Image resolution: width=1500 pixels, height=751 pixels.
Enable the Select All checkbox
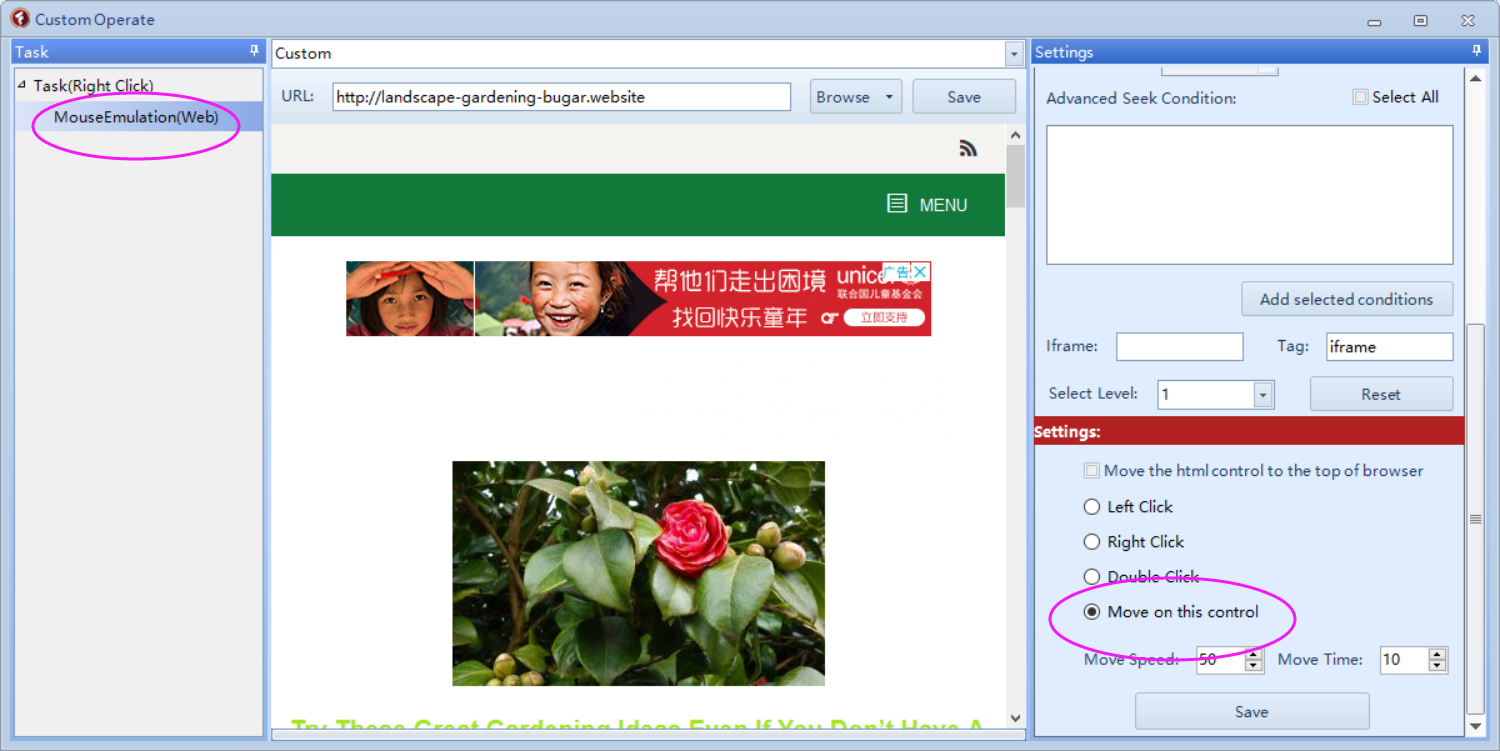pos(1360,97)
